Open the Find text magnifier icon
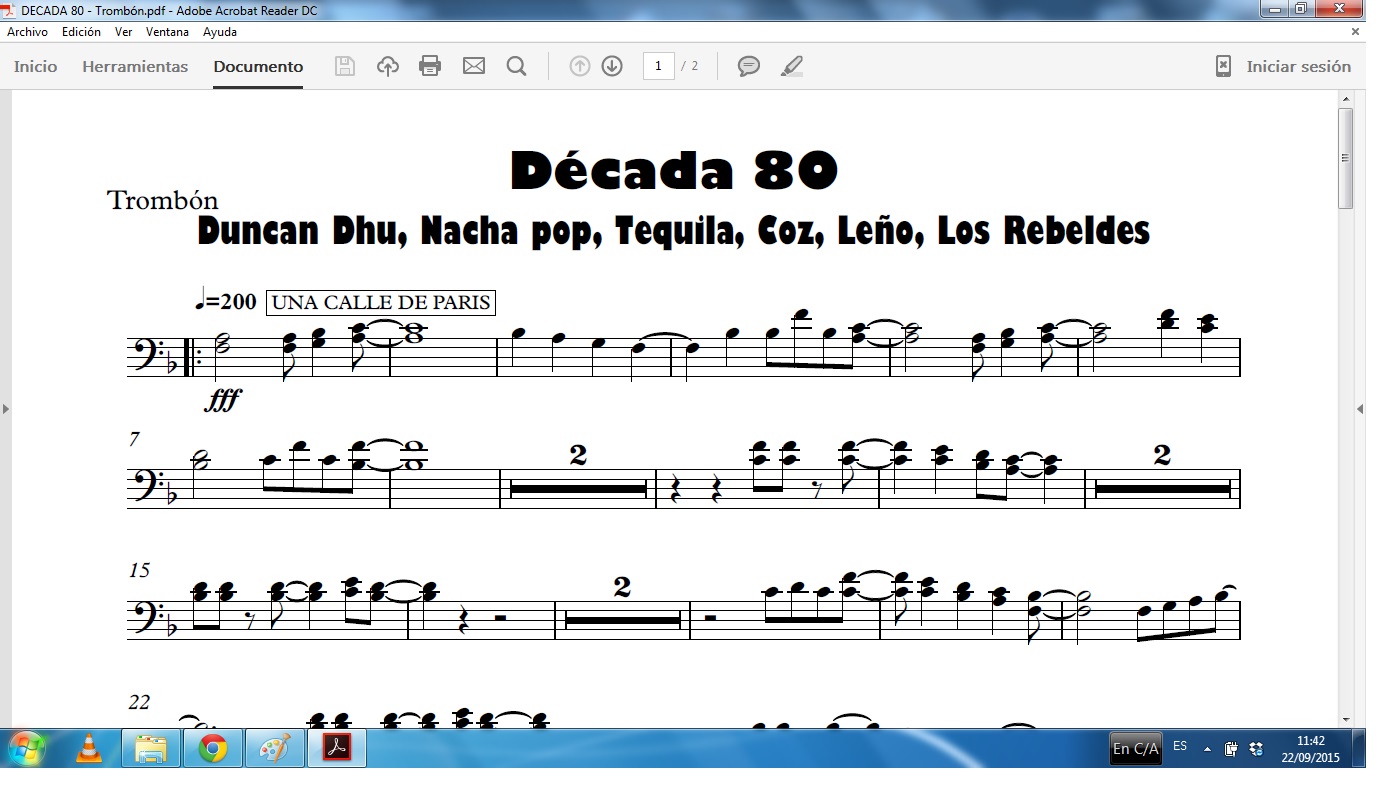The height and width of the screenshot is (800, 1376). pos(516,67)
